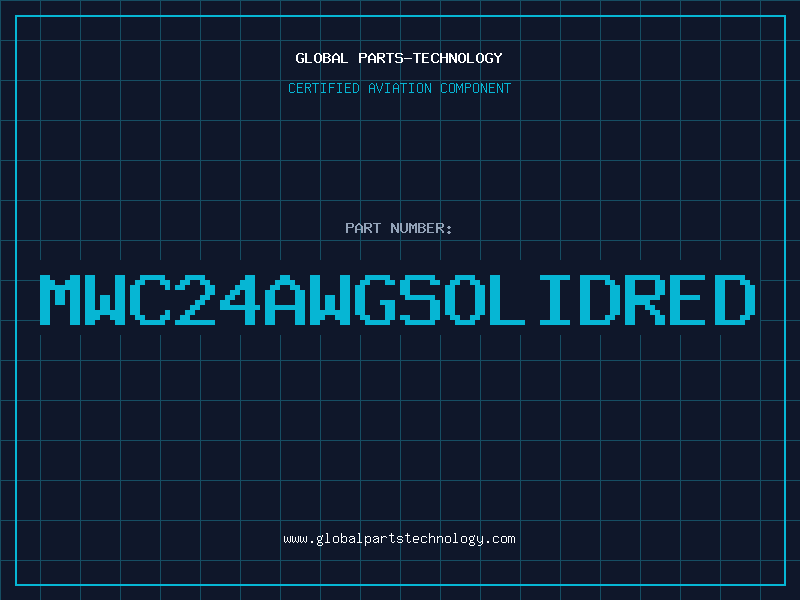
Task: Click the word CERTIFIED in the subtitle
Action: point(324,88)
